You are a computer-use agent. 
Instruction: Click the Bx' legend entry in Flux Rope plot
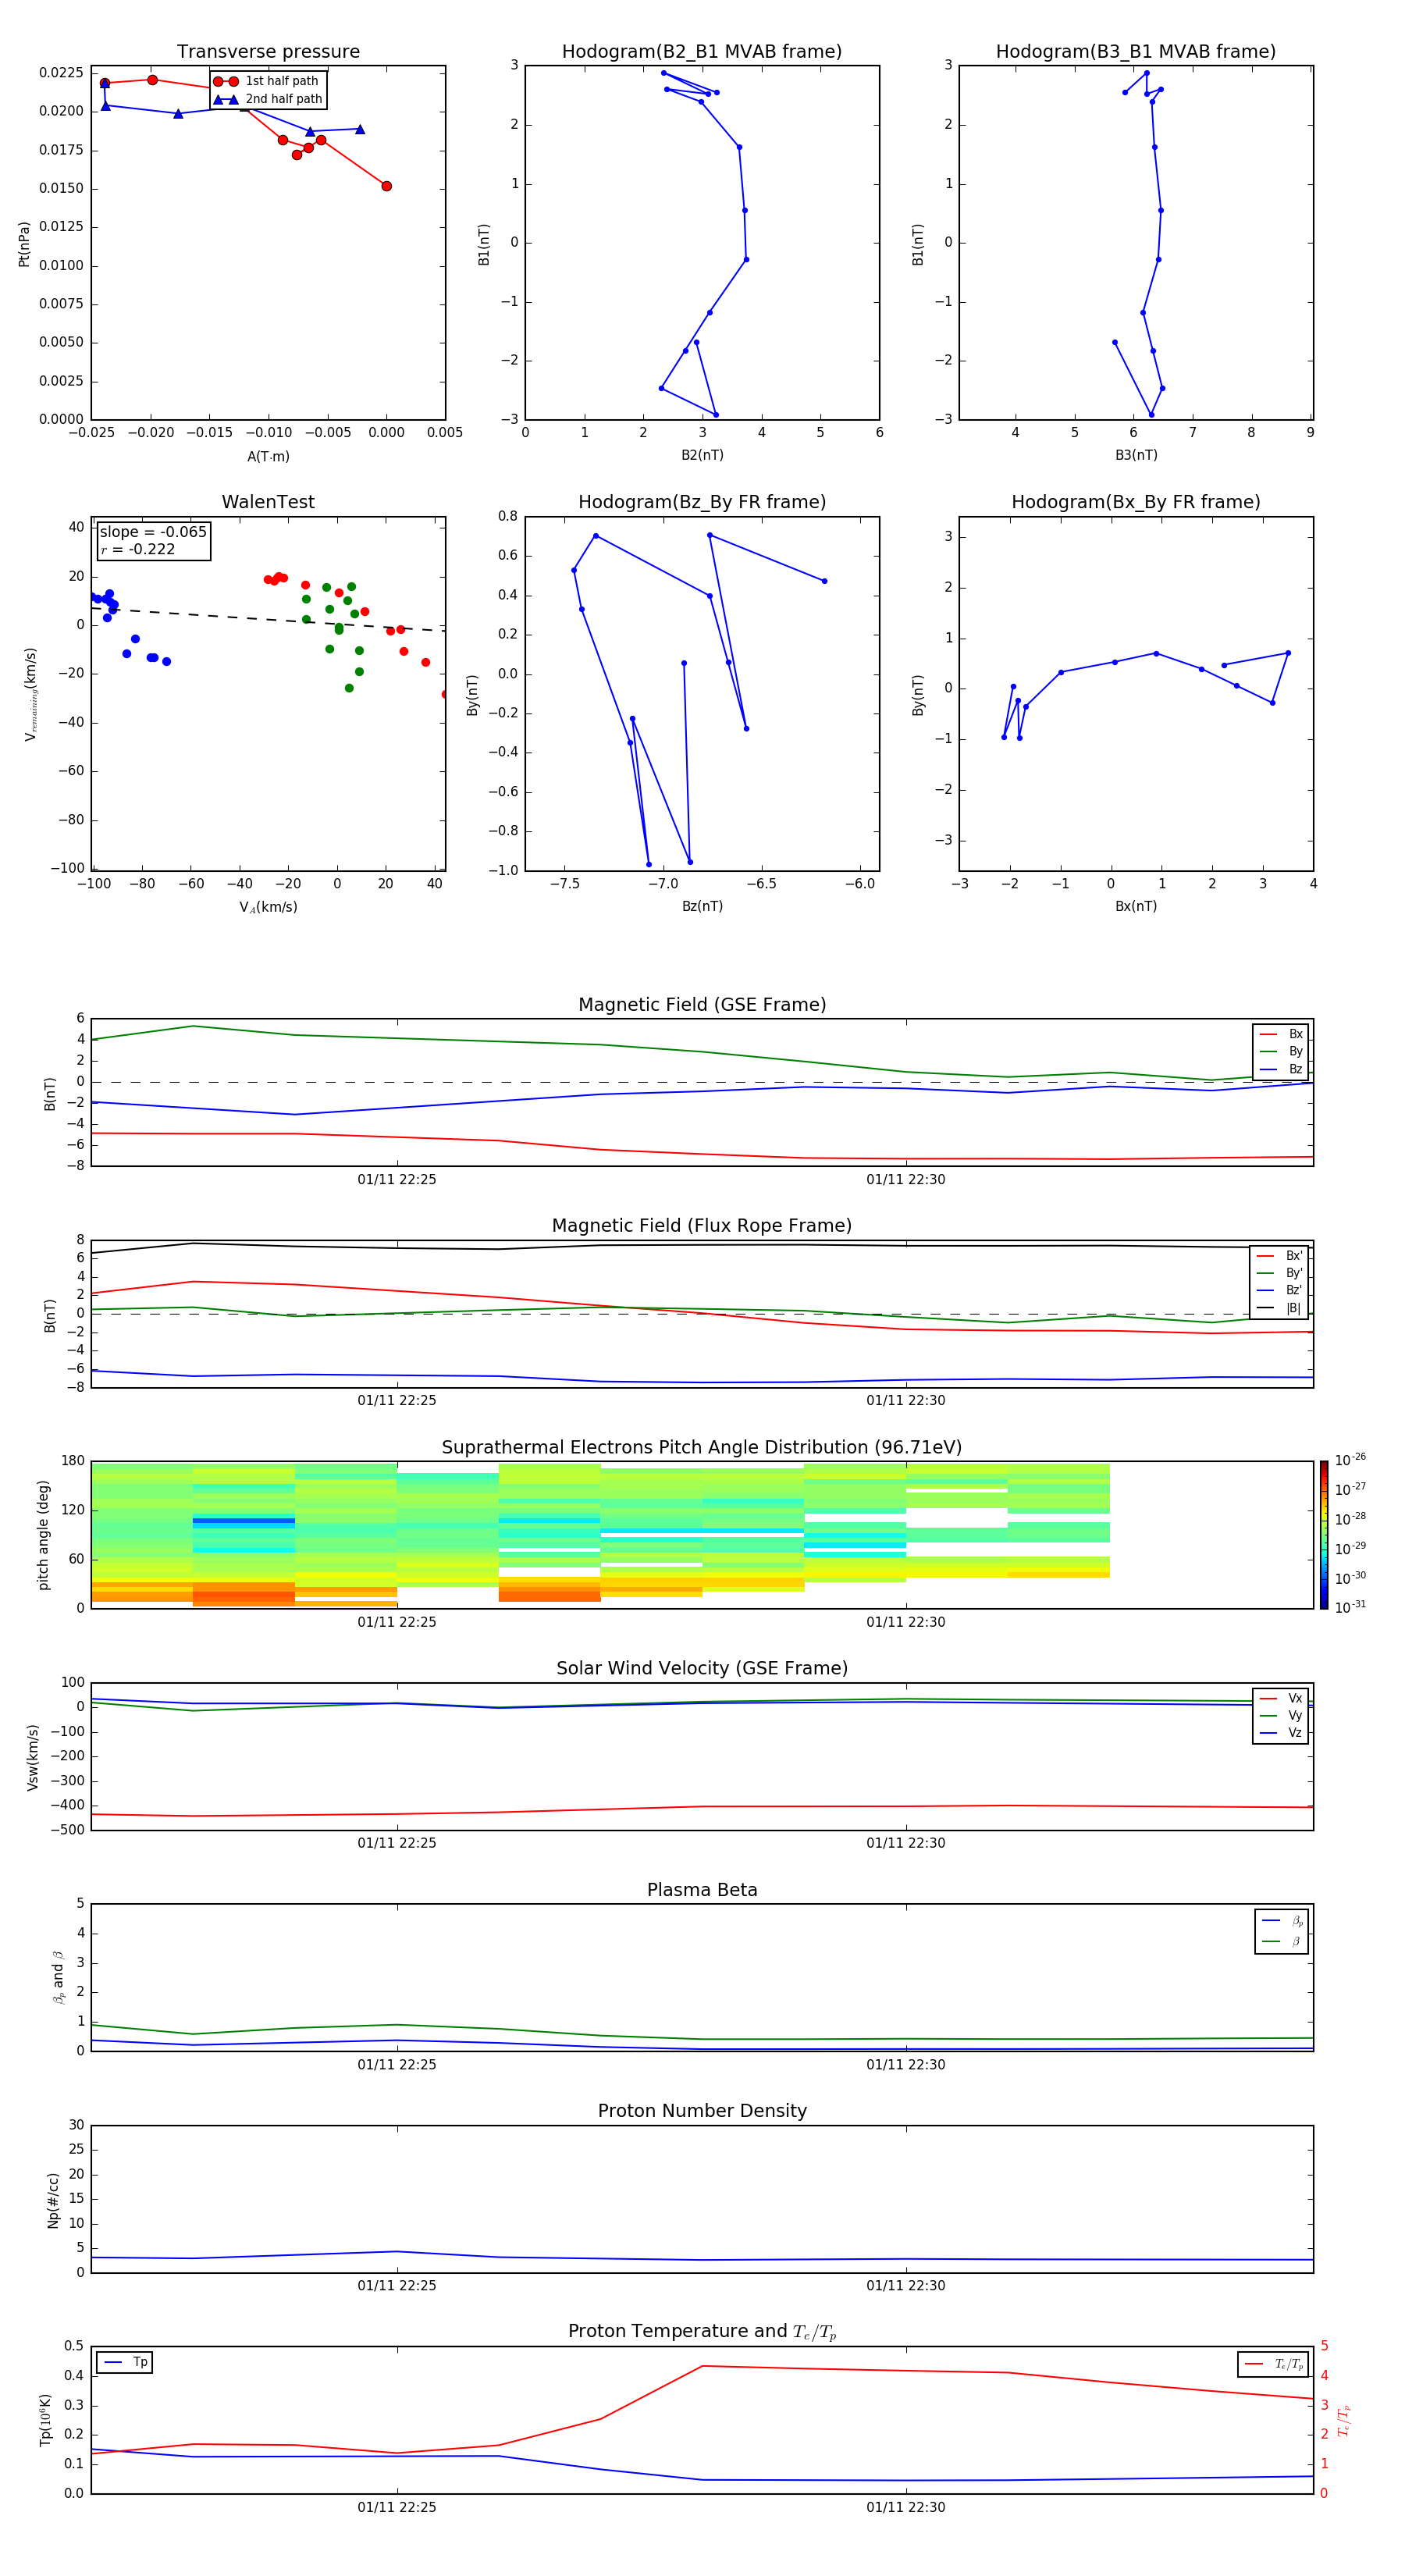coord(1279,1256)
